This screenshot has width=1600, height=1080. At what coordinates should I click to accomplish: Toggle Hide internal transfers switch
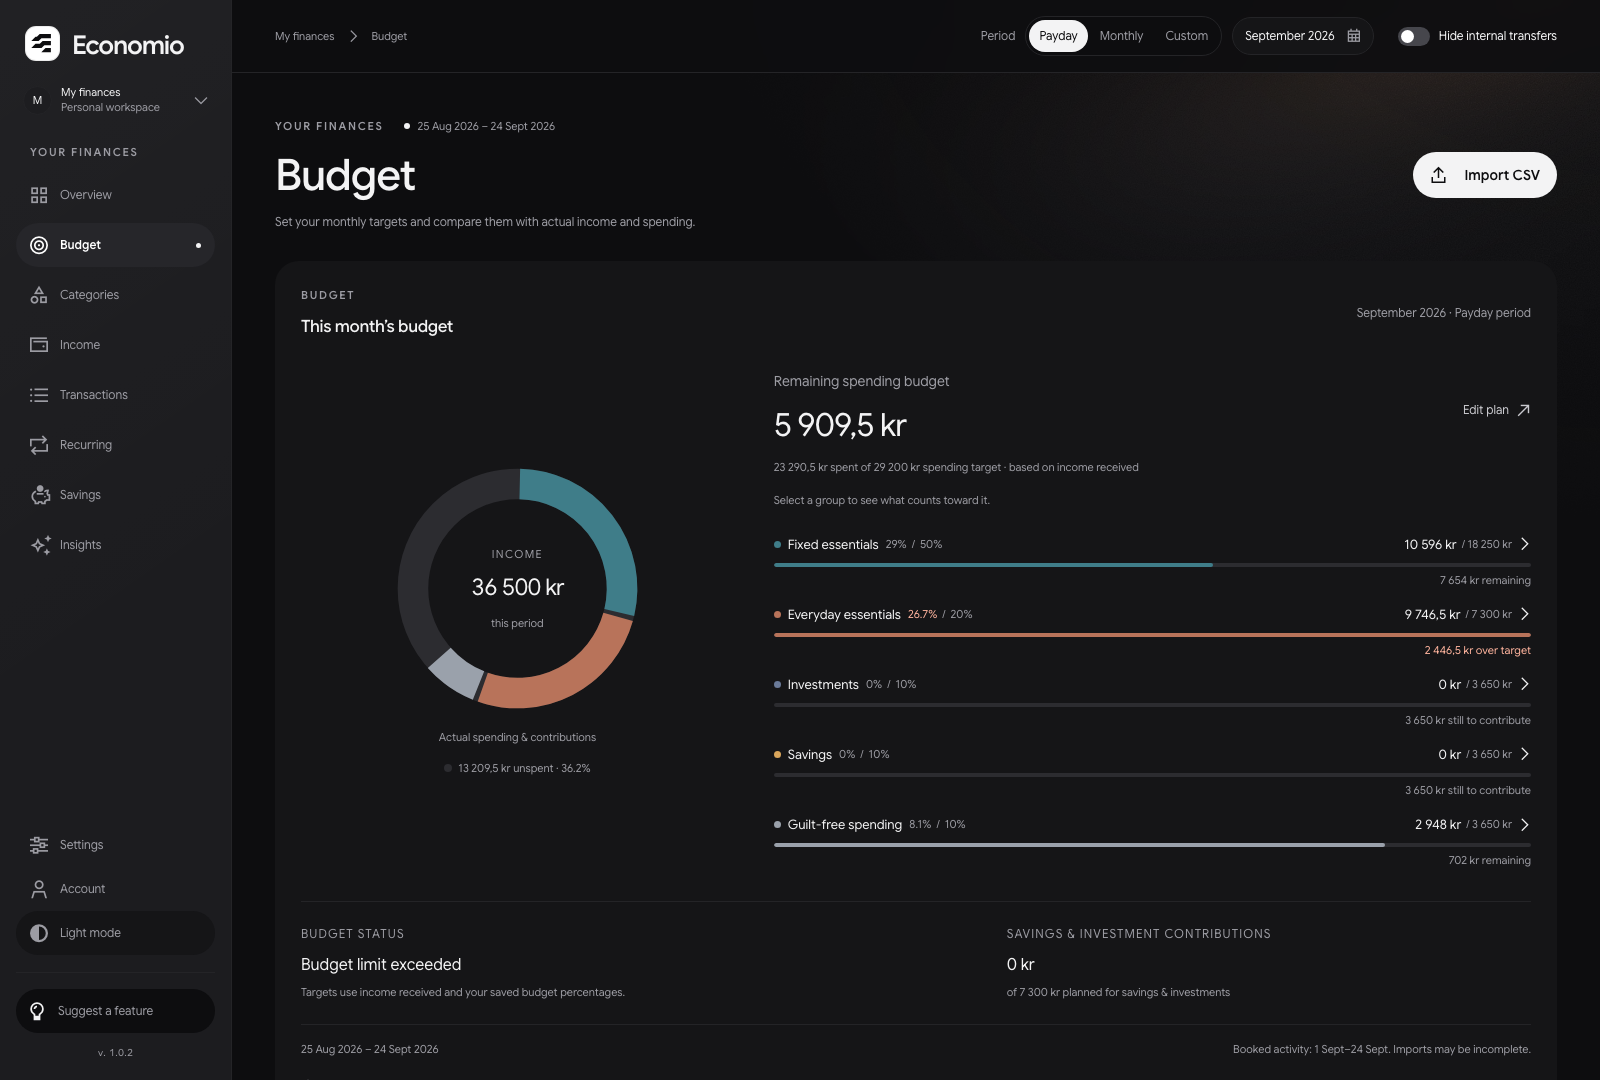[1413, 36]
